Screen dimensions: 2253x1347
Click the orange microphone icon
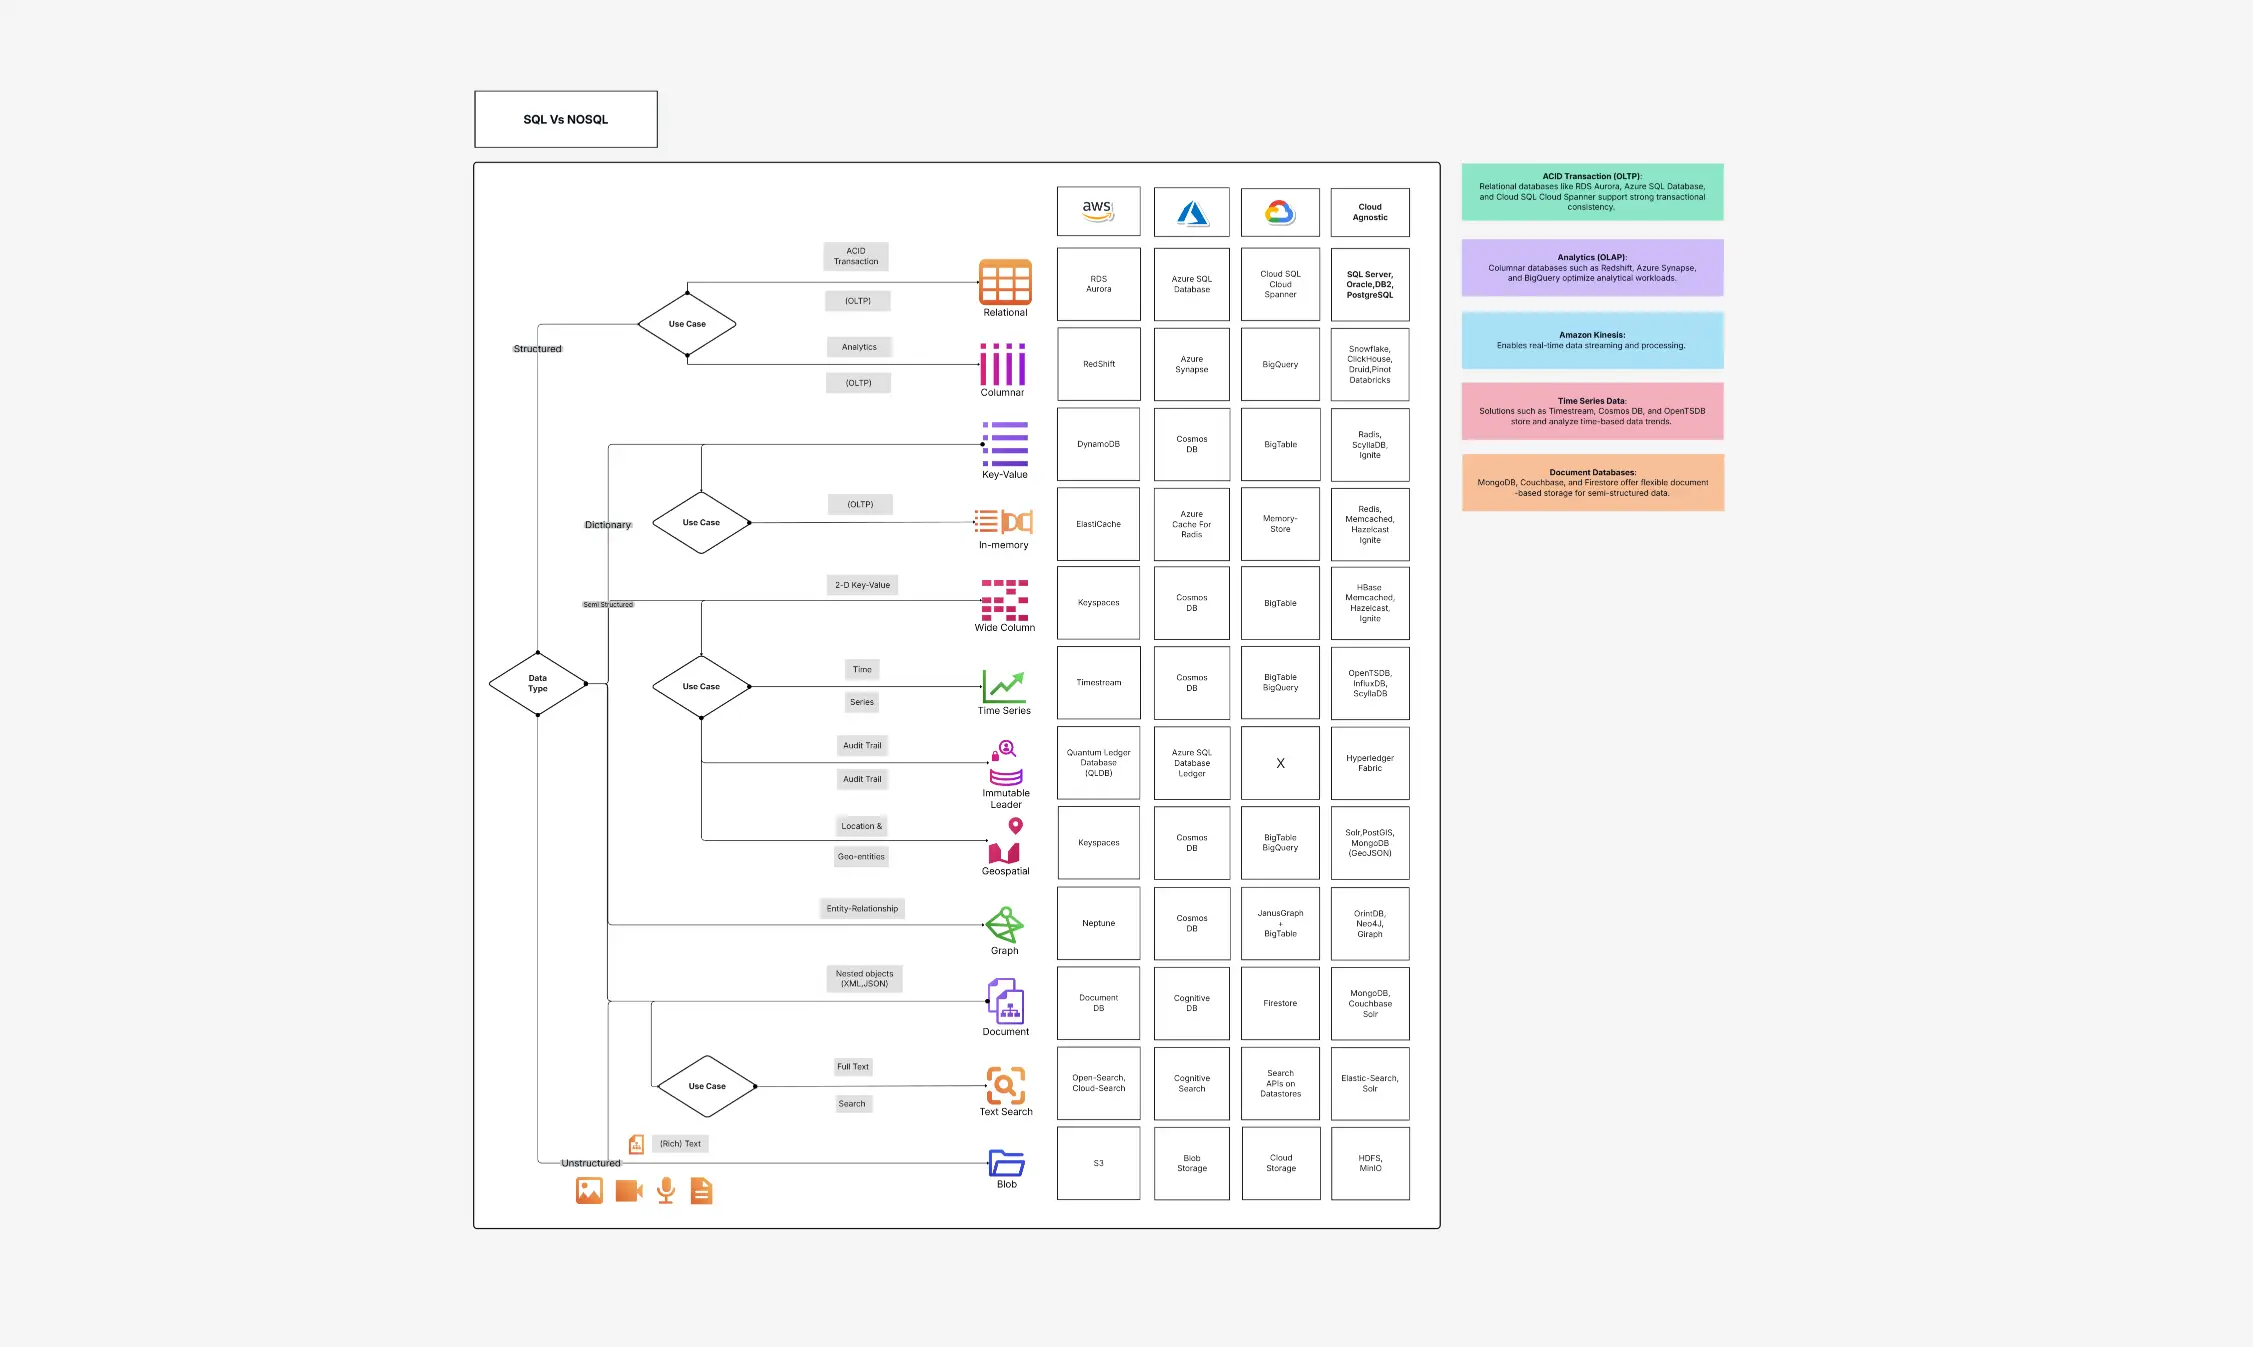[x=666, y=1190]
